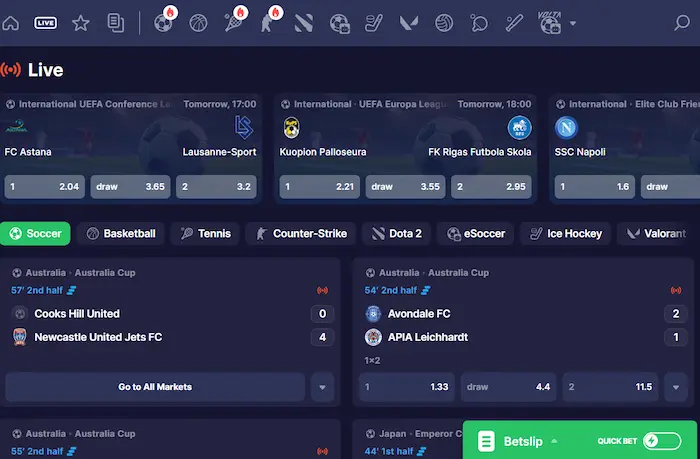This screenshot has width=700, height=459.
Task: Open Avondale FC match live stream icon
Action: [x=676, y=290]
